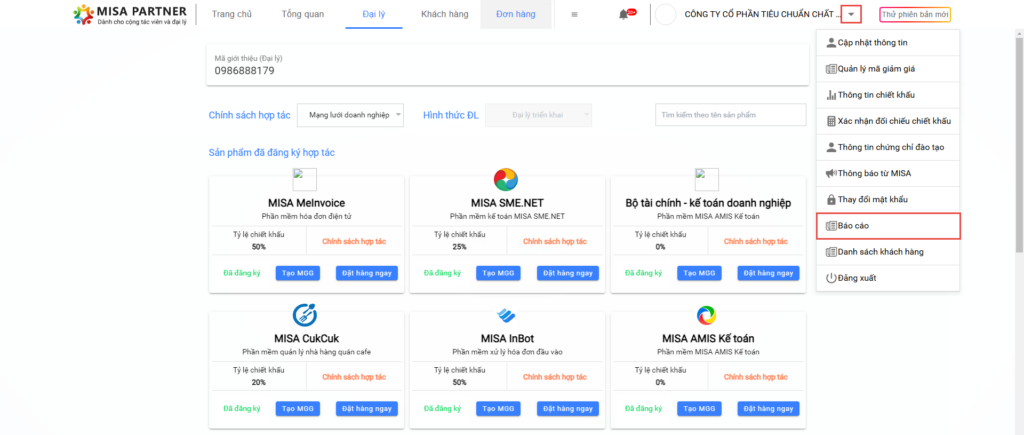Click Tạo MGG for MISA MeInvoice

click(x=298, y=273)
